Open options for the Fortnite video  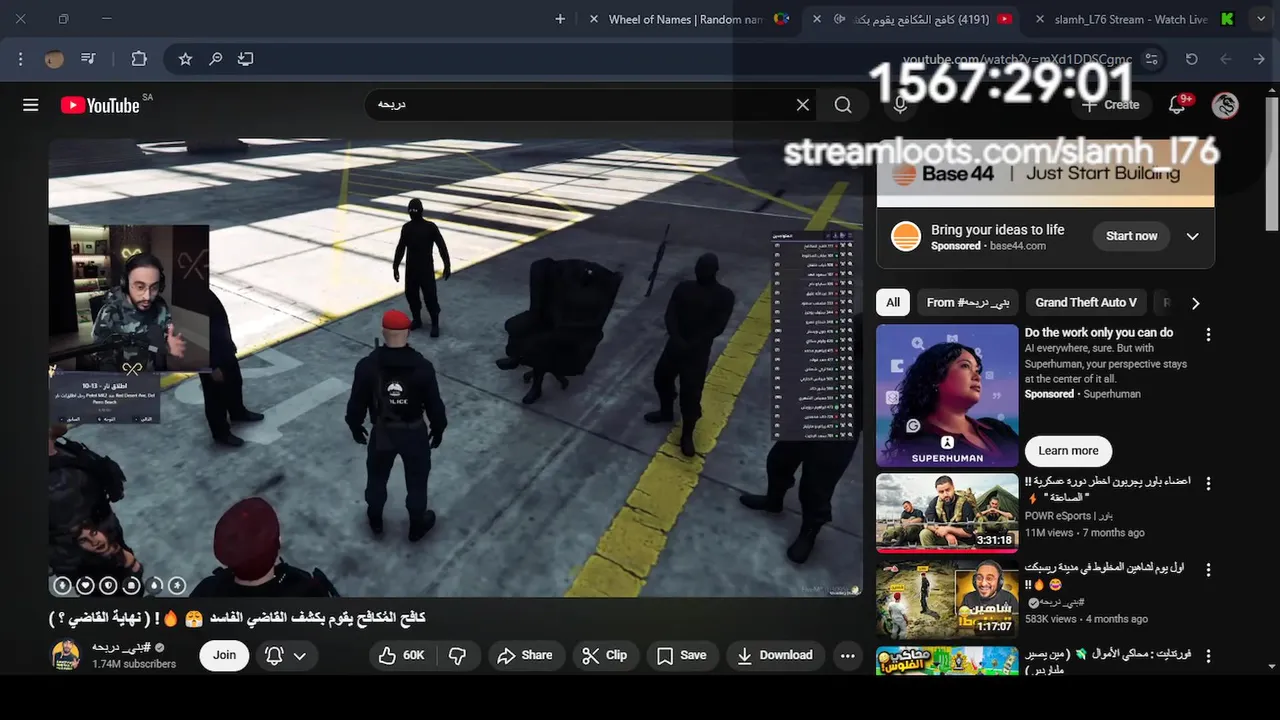pos(1208,656)
